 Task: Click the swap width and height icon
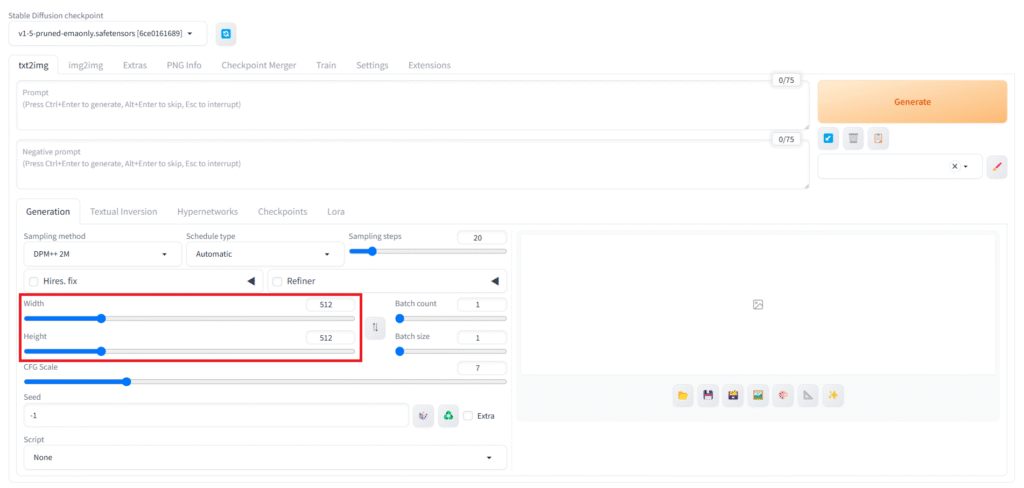click(375, 327)
